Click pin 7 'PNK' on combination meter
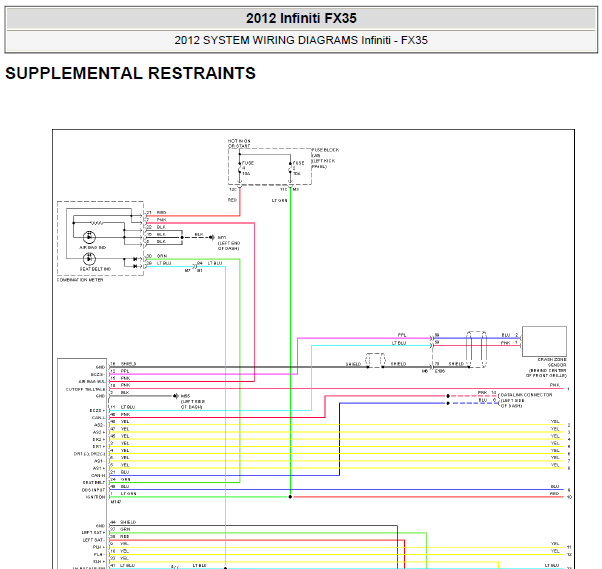The image size is (602, 569). coord(157,220)
